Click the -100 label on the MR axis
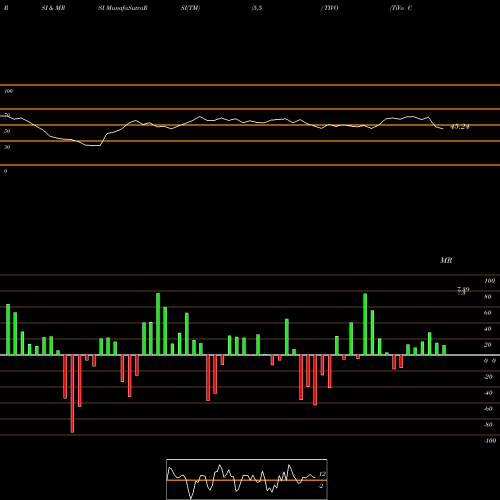 pos(490,441)
